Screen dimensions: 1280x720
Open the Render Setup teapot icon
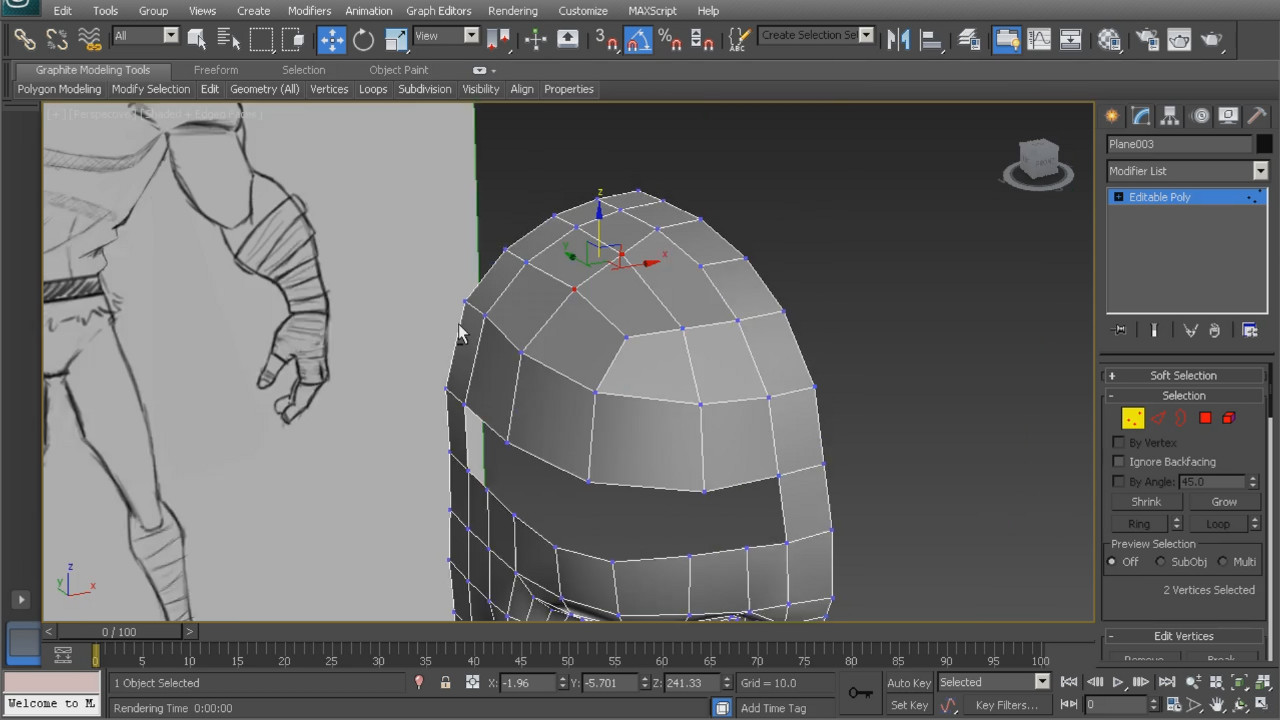click(1147, 39)
